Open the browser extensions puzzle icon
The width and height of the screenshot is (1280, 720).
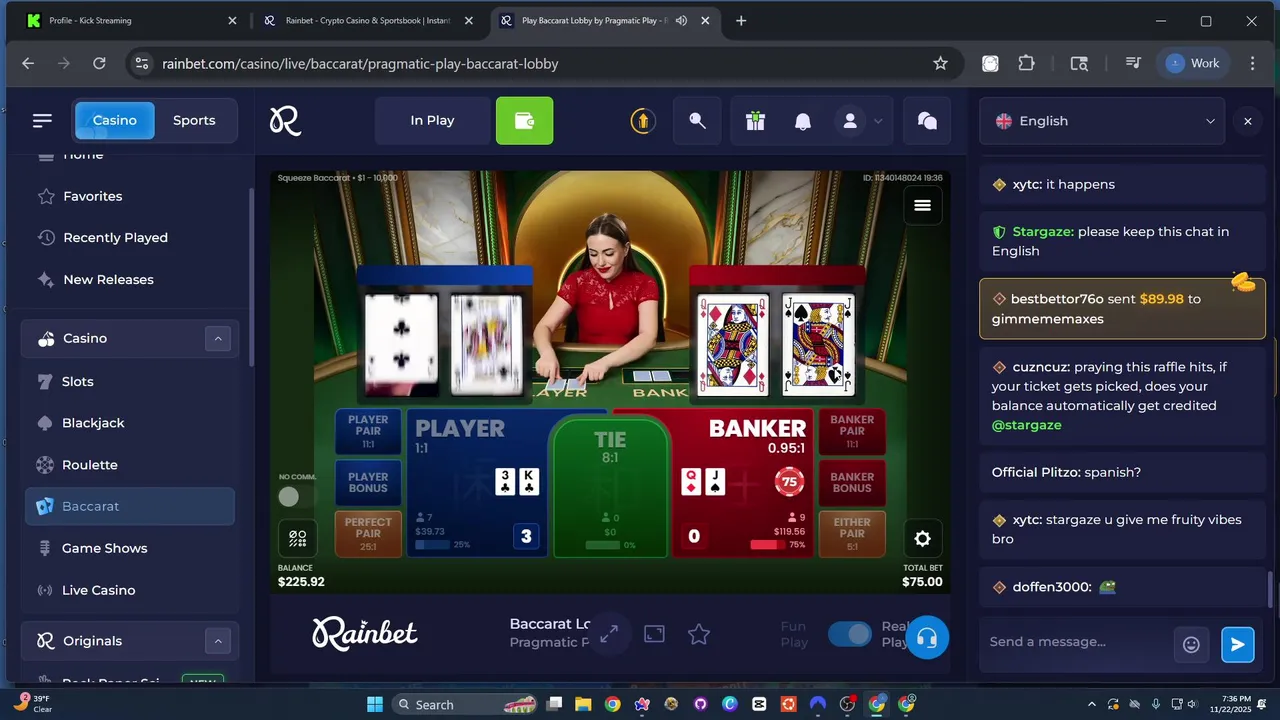click(1026, 63)
